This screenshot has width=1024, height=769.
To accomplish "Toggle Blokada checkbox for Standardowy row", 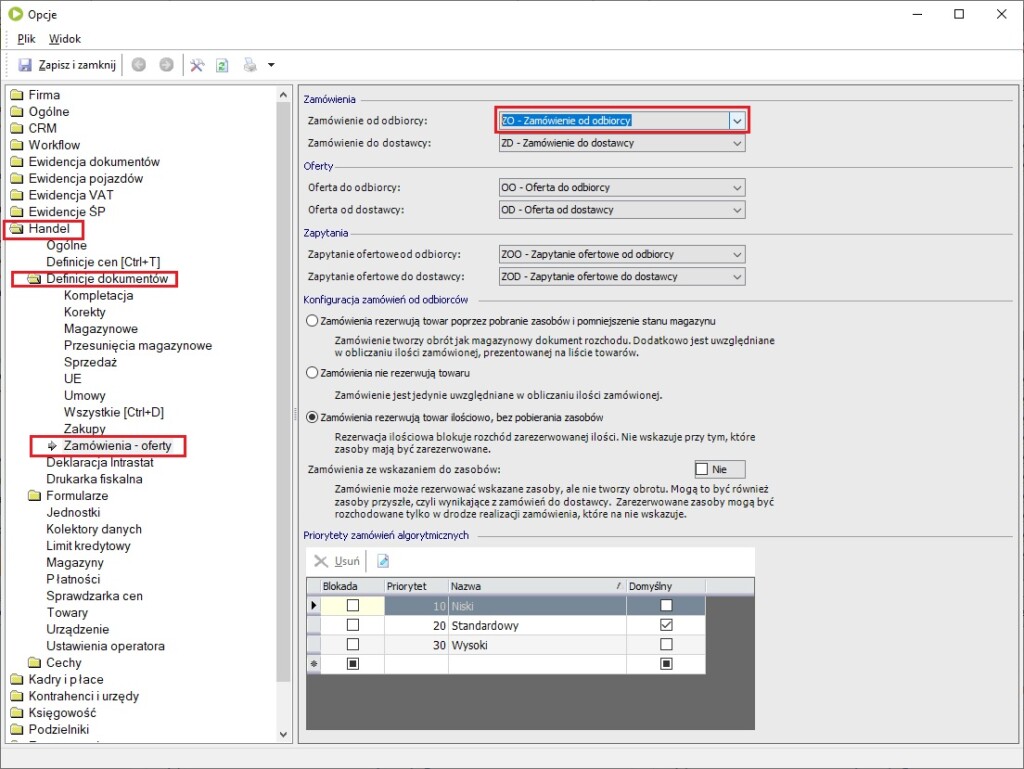I will 353,625.
